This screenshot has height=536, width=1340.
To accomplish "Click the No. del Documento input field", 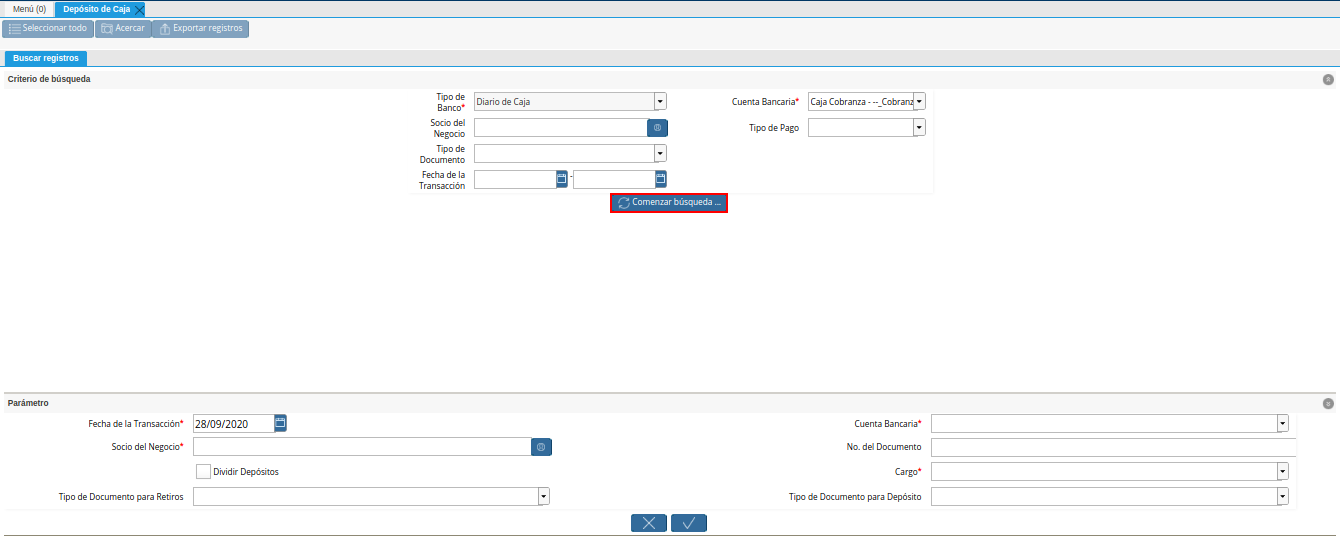I will point(1112,447).
